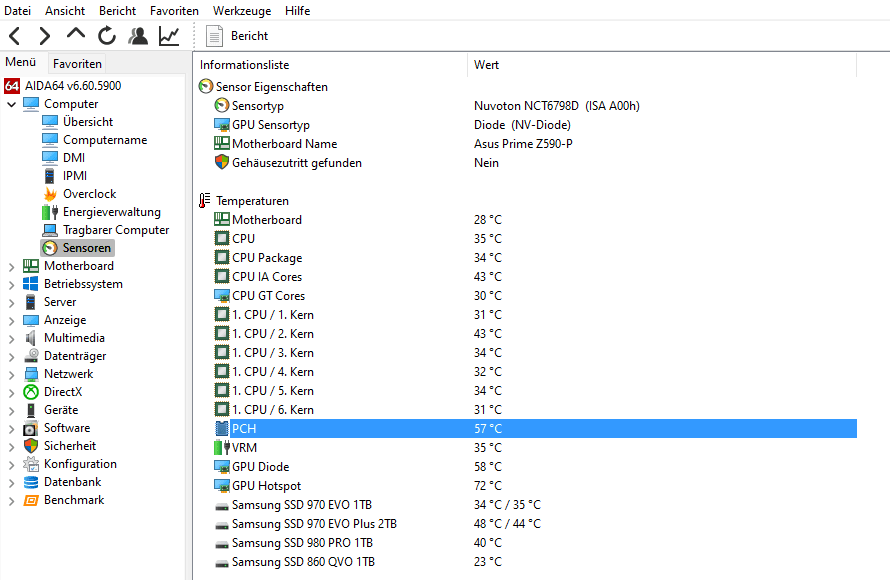Open the Bericht menu in the menu bar
Viewport: 890px width, 580px height.
tap(117, 11)
